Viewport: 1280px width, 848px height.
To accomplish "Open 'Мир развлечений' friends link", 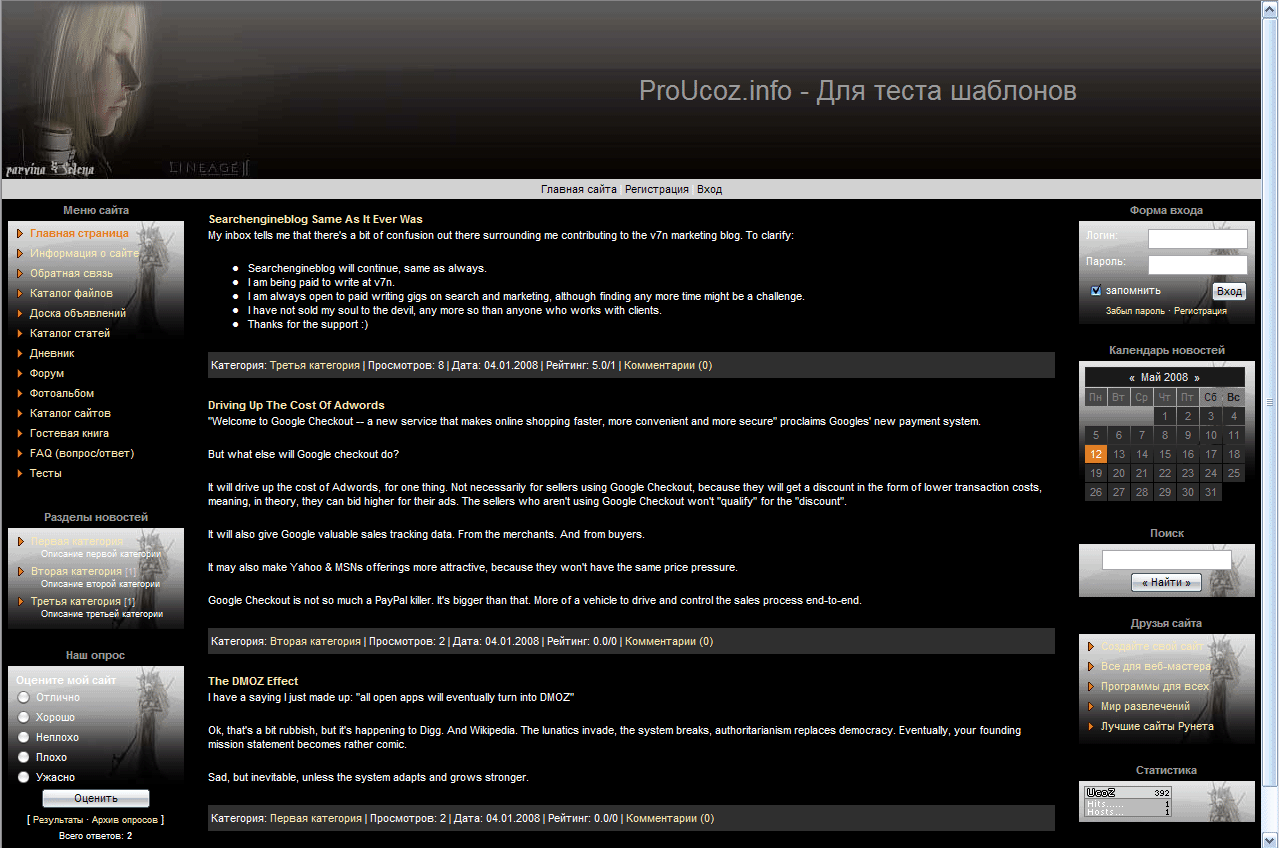I will 1146,706.
